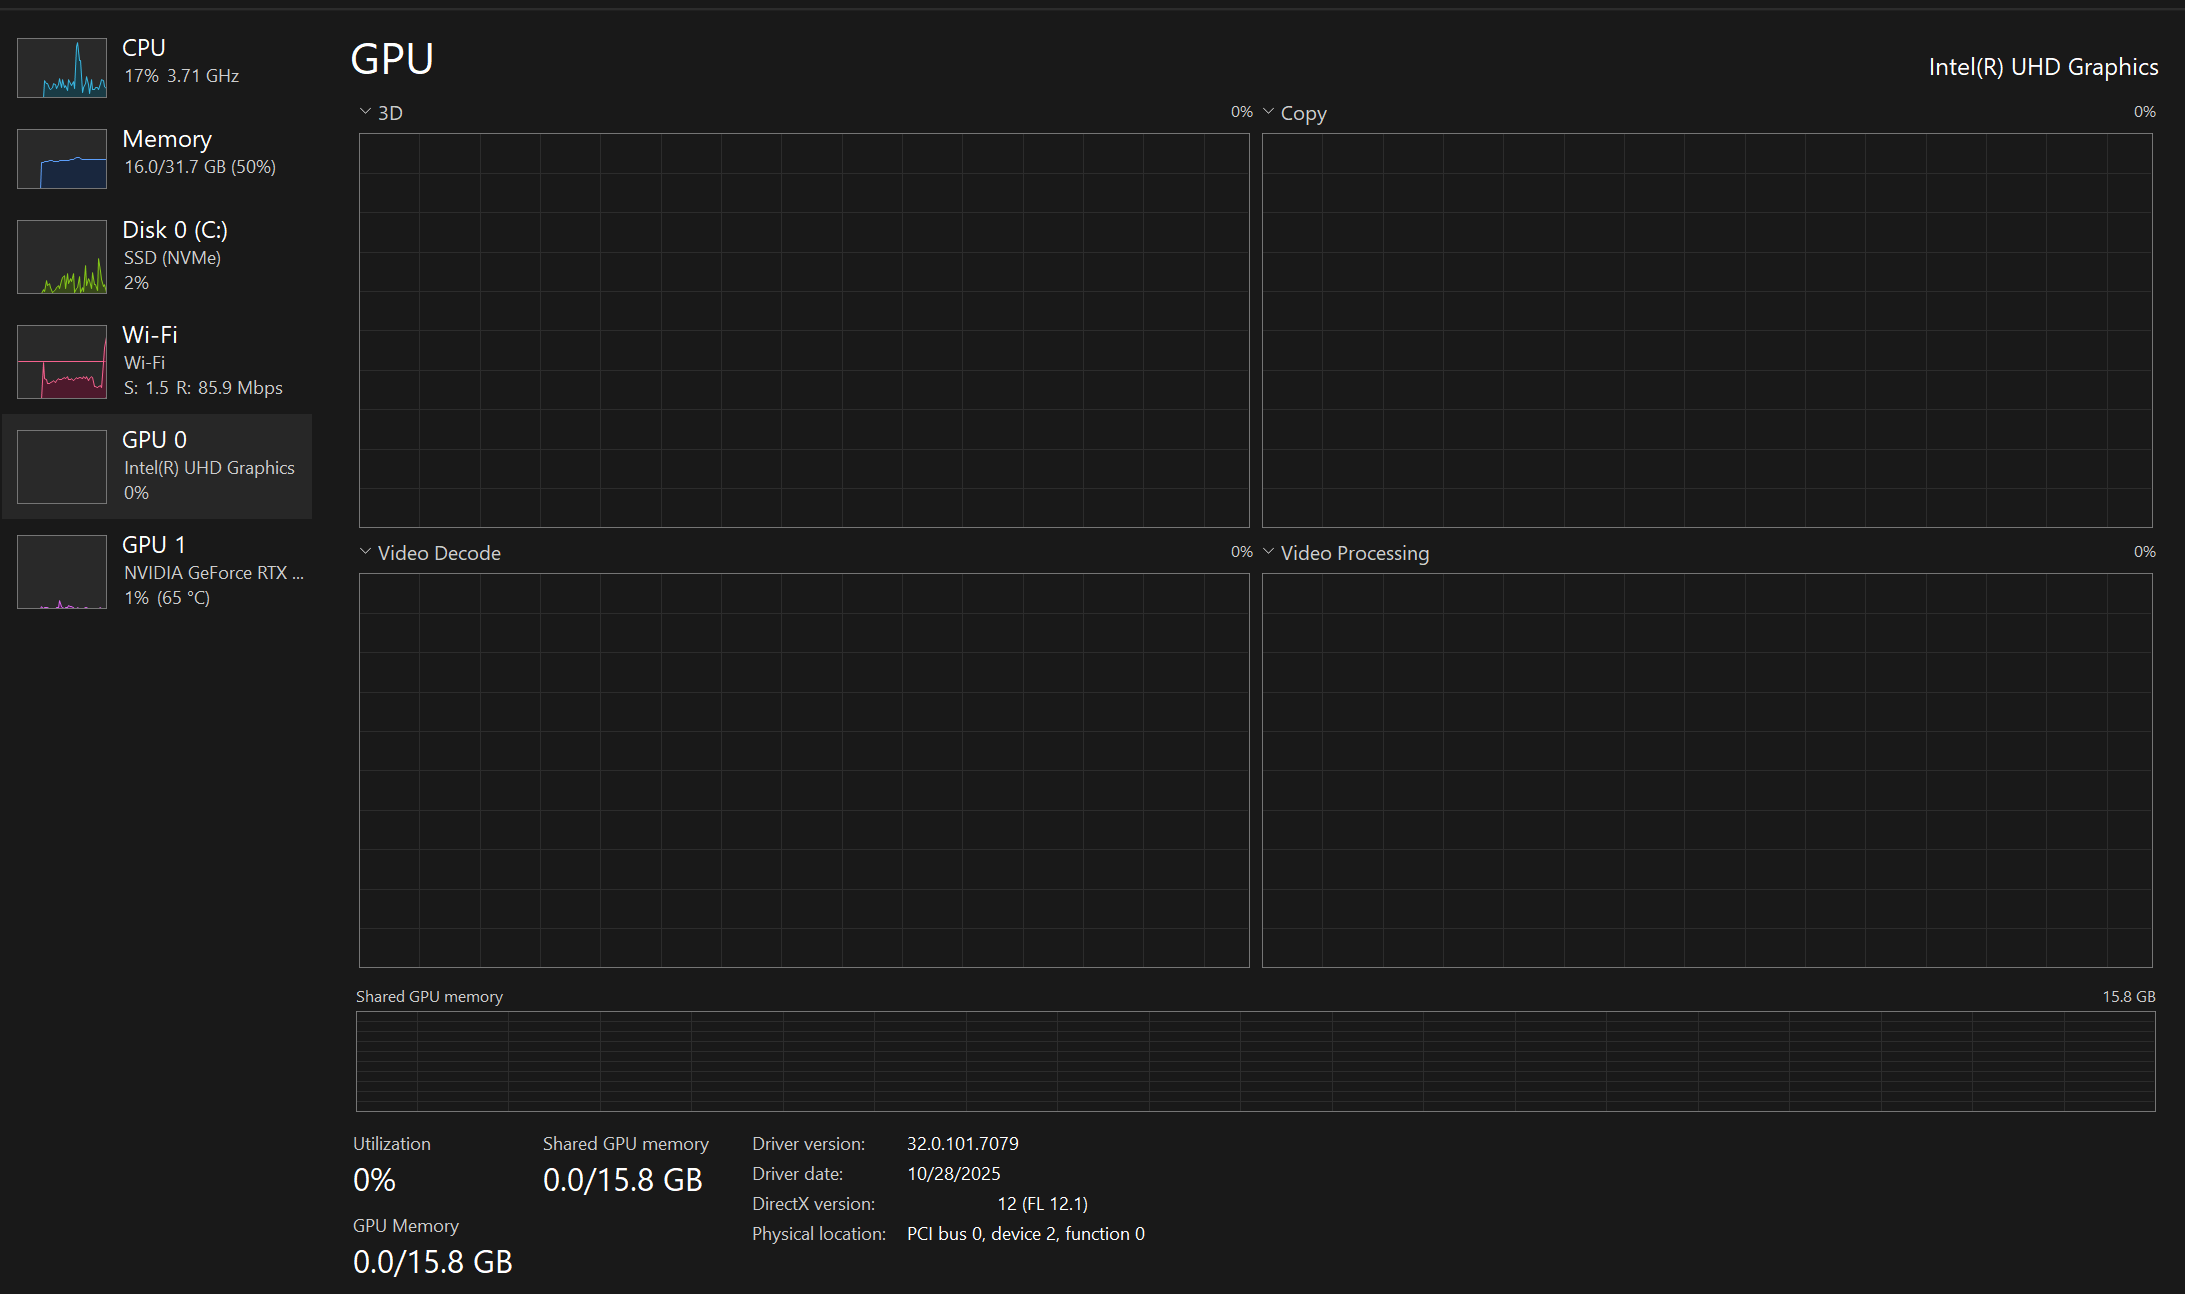This screenshot has width=2185, height=1294.
Task: Open the 3D engine dropdown chevron
Action: click(x=365, y=112)
